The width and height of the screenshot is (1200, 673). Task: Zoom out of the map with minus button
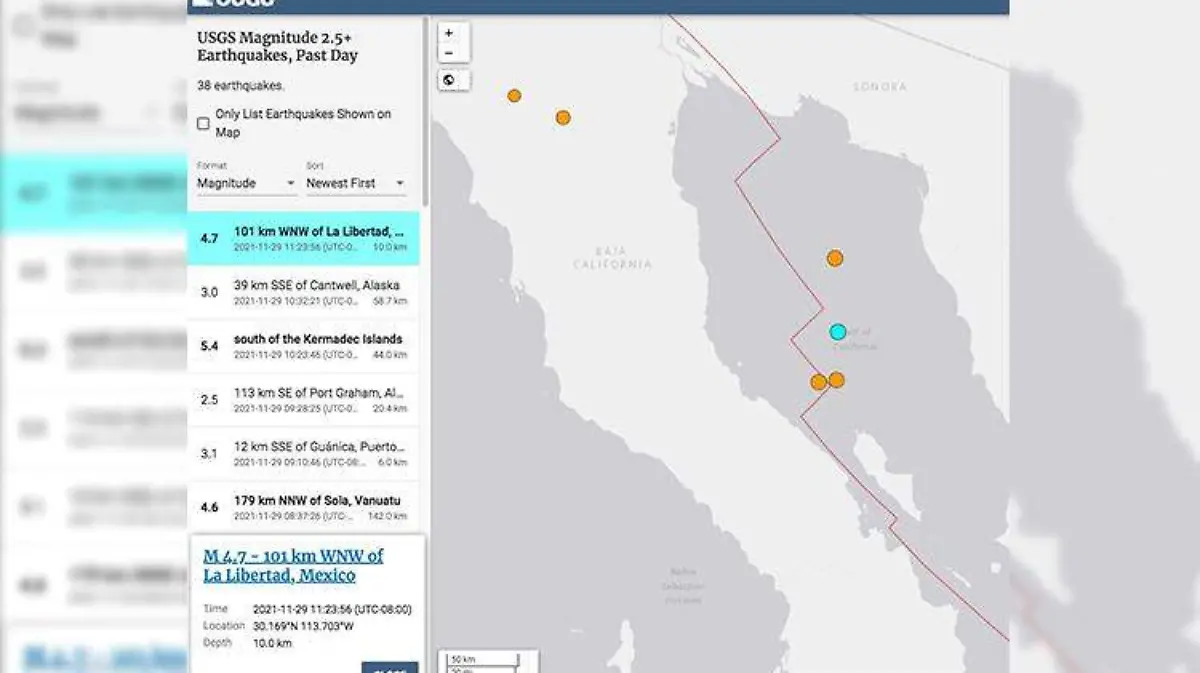[449, 53]
